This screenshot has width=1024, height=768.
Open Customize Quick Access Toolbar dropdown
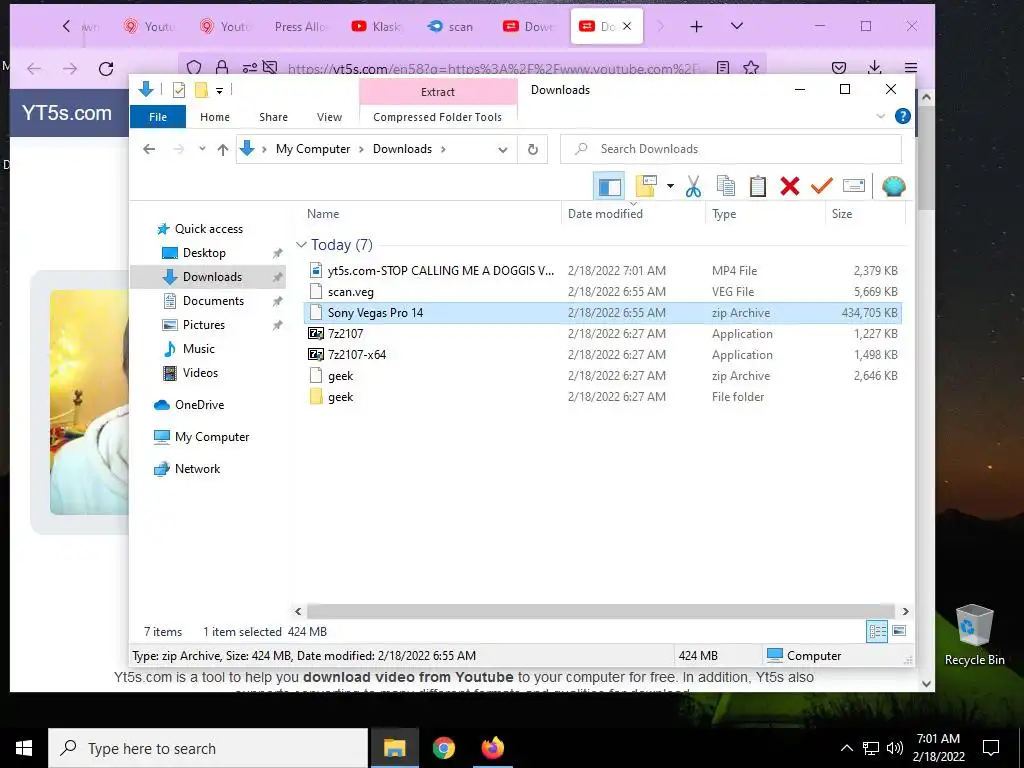tap(219, 91)
